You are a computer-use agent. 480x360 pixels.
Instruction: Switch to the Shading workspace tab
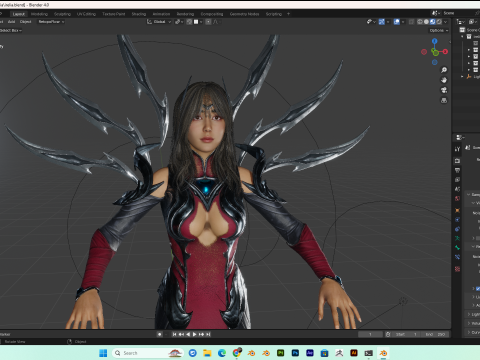[x=139, y=14]
